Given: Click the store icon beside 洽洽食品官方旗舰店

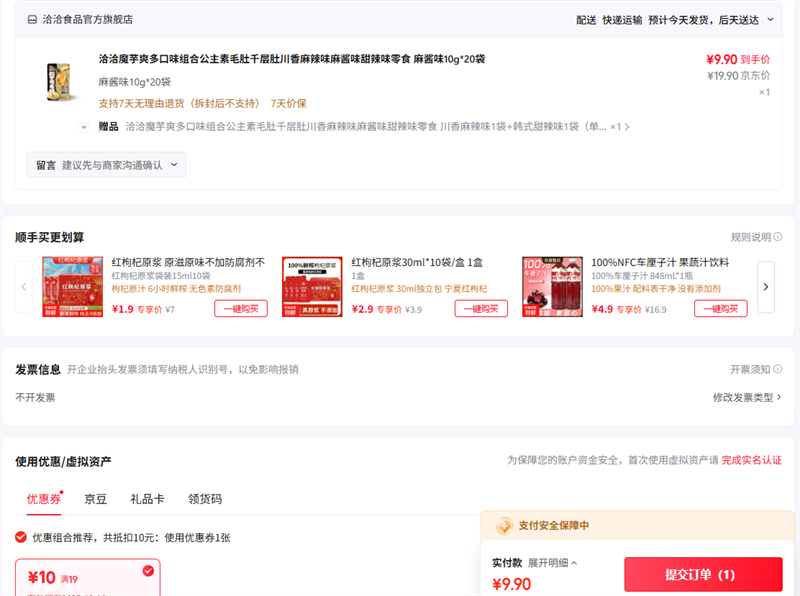Looking at the screenshot, I should click(33, 19).
